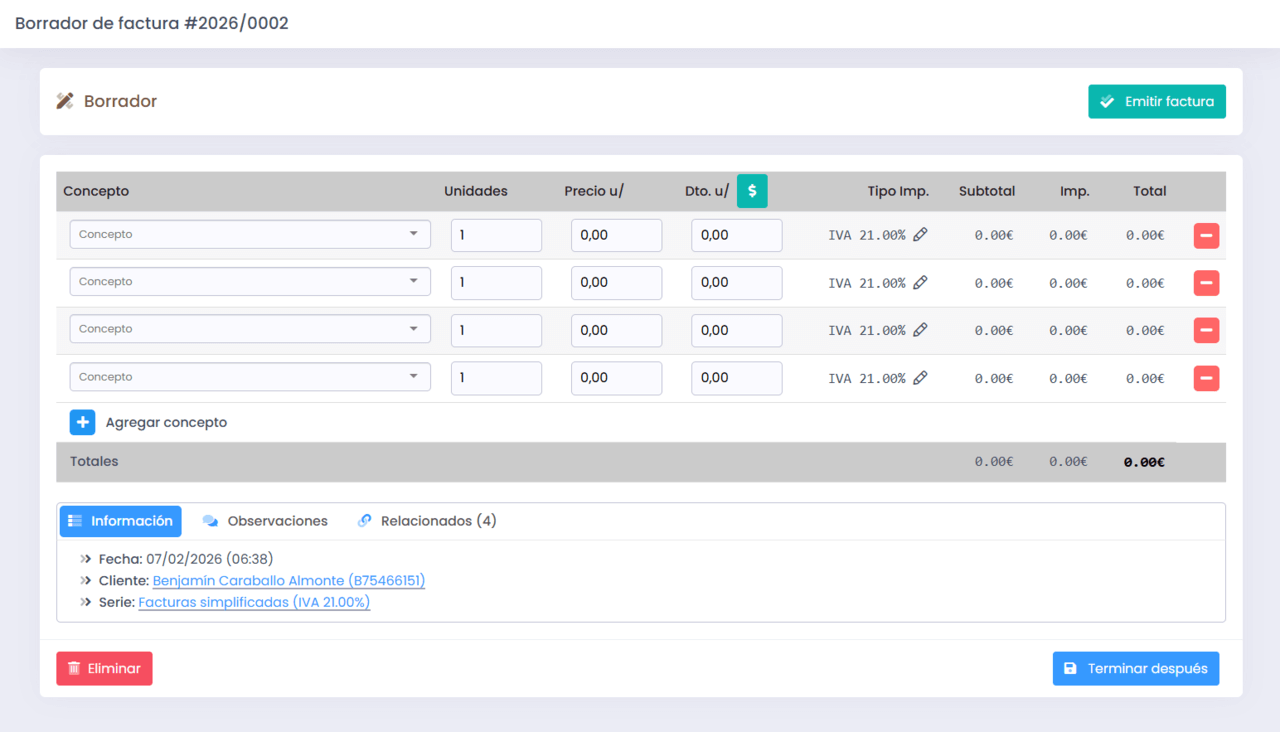1280x732 pixels.
Task: Open client link Benjamín Caraballo Almonte
Action: (x=288, y=581)
